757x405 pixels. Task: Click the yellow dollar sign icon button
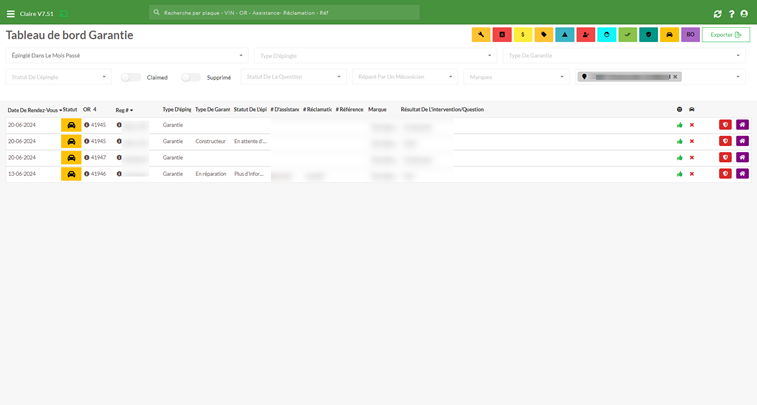coord(523,35)
